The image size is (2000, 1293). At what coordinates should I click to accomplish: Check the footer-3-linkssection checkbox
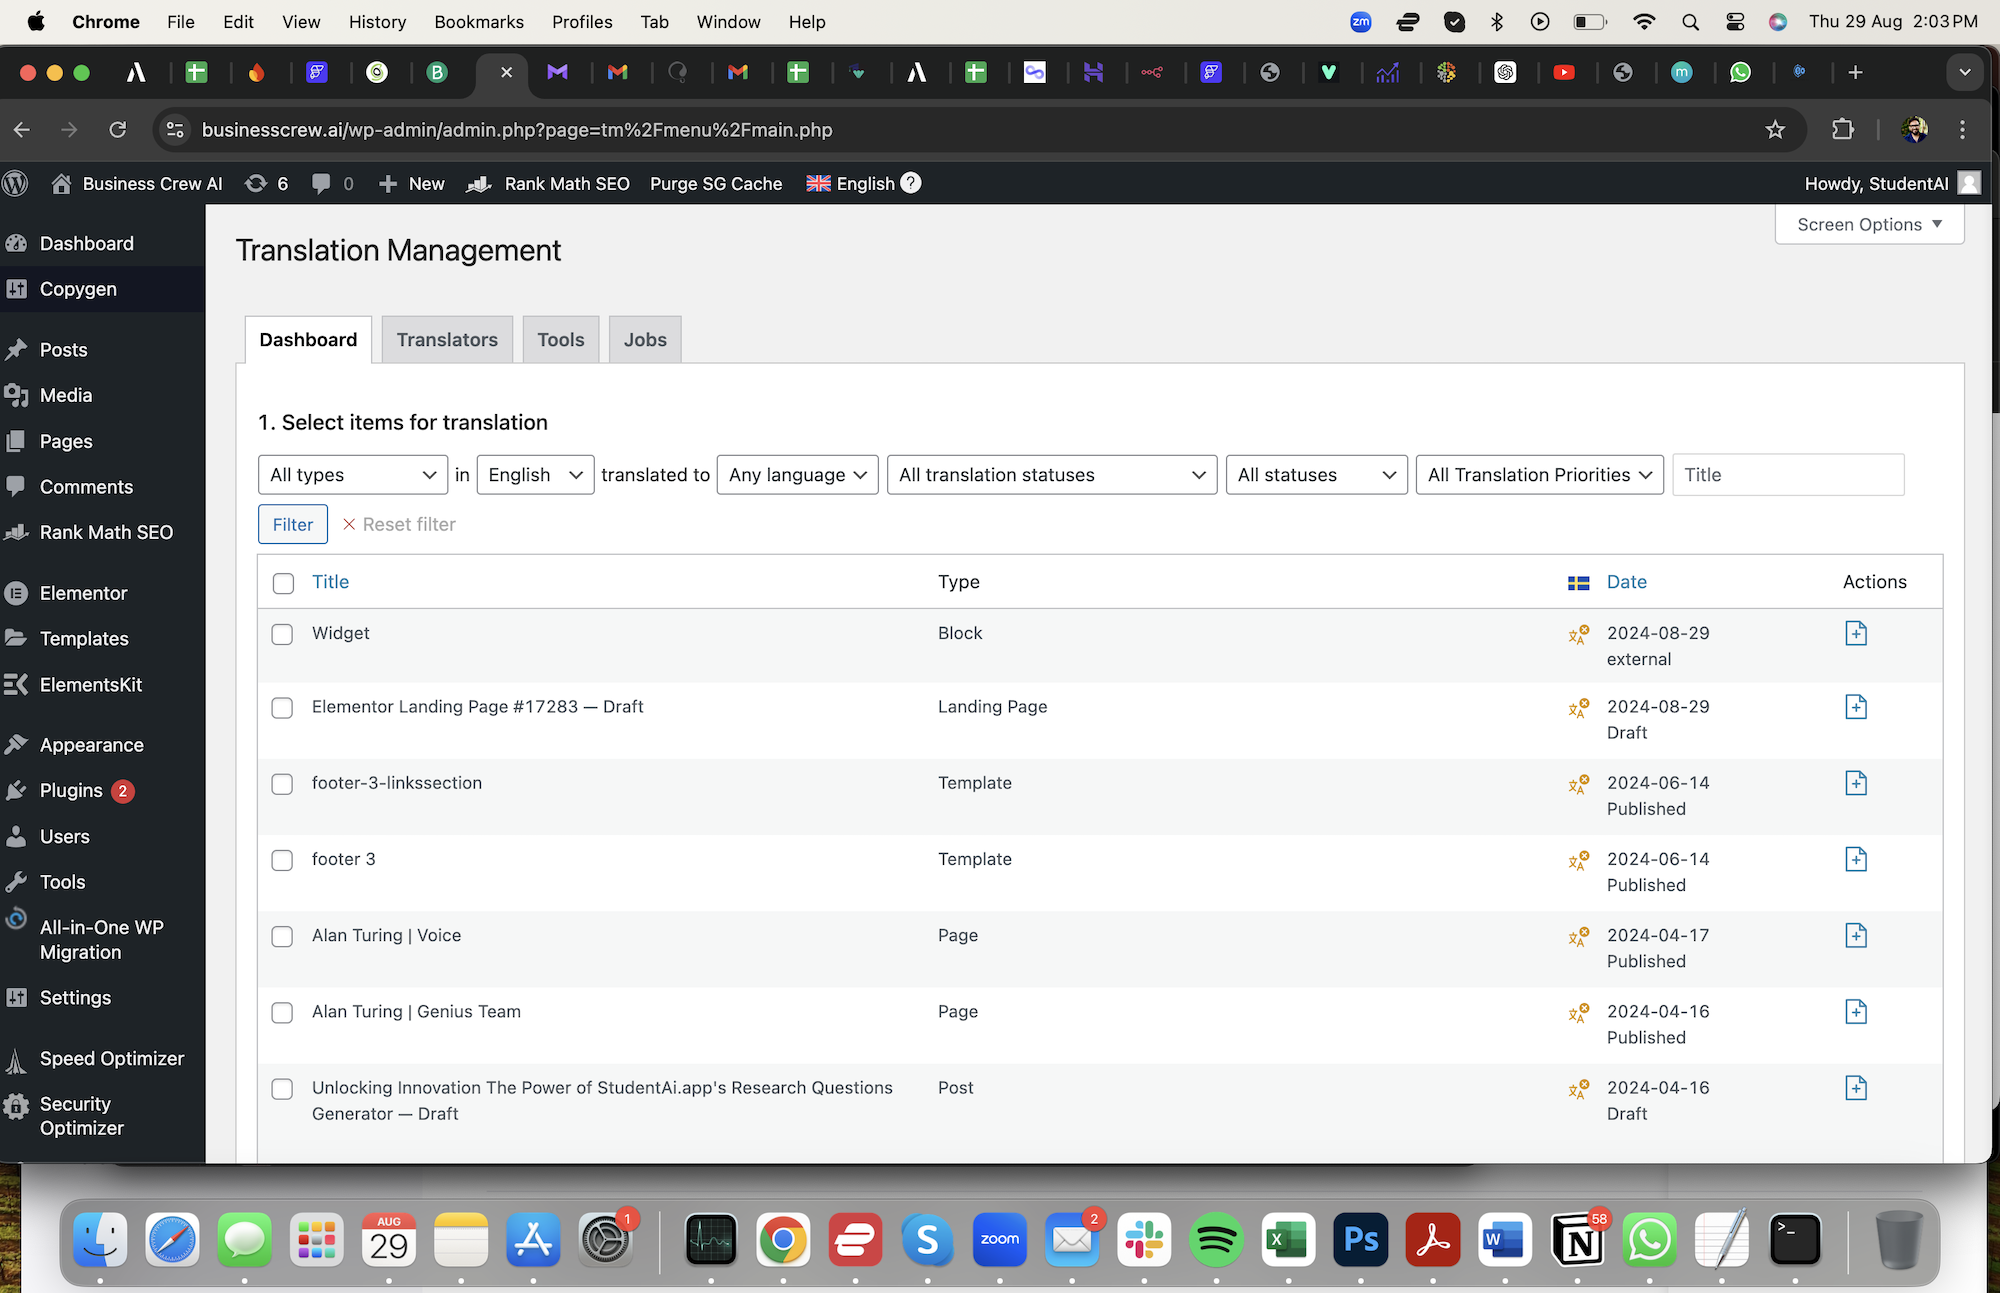point(282,784)
